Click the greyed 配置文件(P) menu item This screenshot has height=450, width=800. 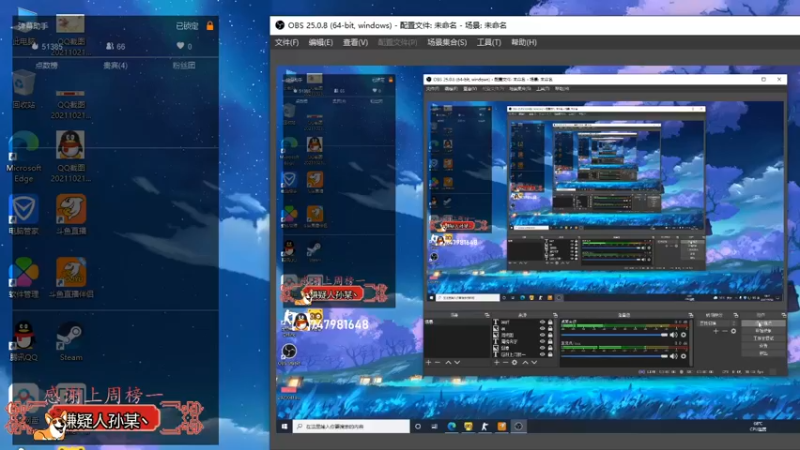click(397, 42)
